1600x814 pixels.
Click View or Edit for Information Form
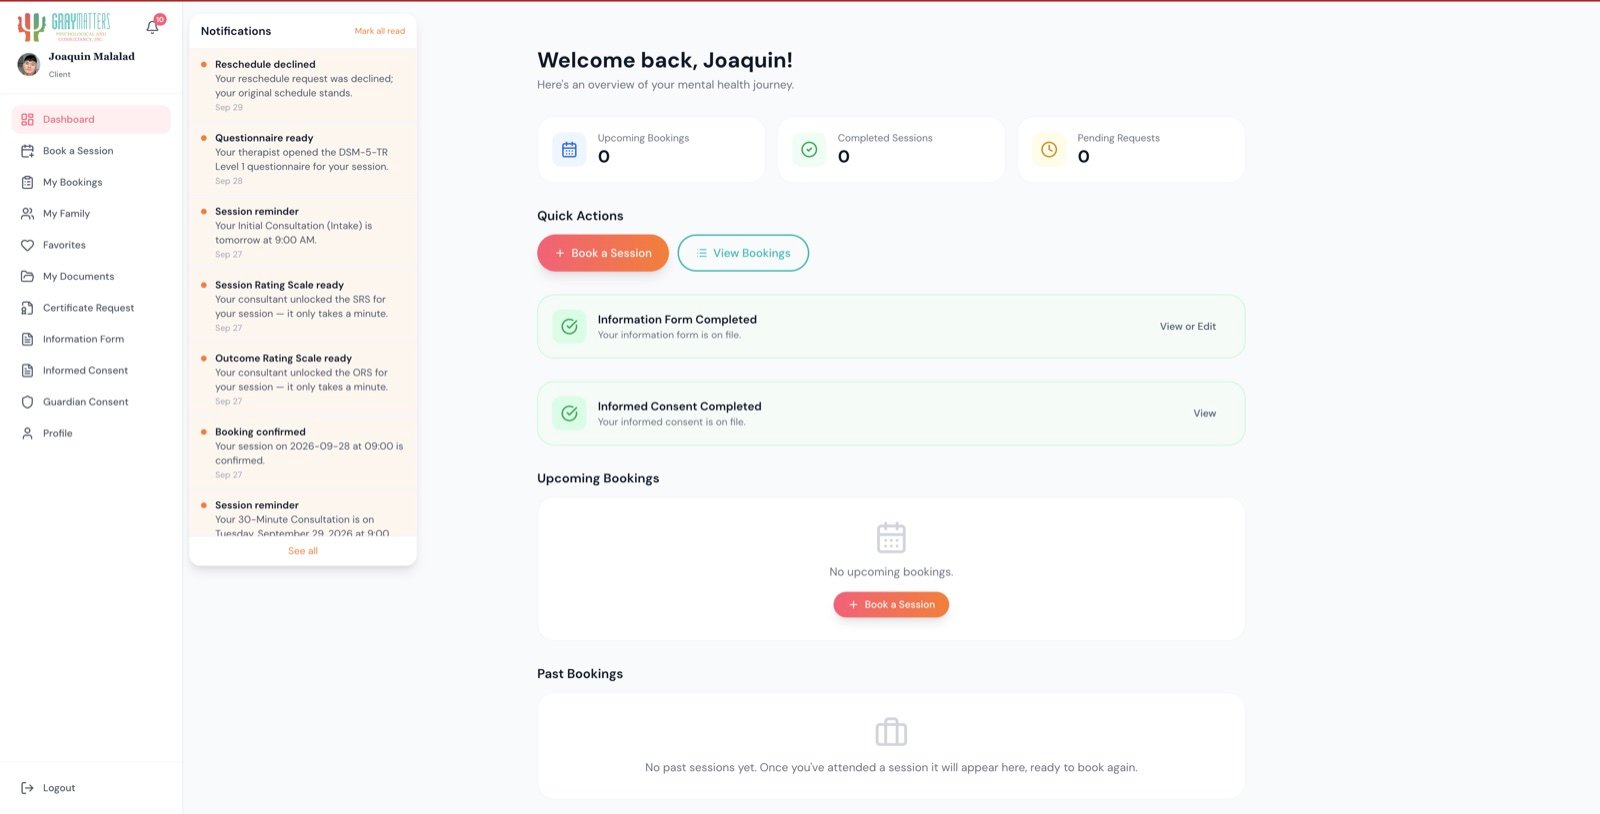click(1188, 326)
